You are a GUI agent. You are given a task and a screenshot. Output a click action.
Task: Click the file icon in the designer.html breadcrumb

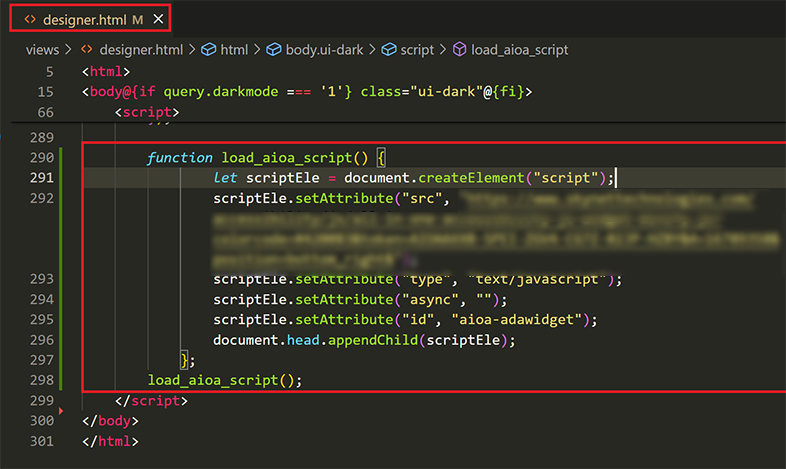[x=87, y=49]
